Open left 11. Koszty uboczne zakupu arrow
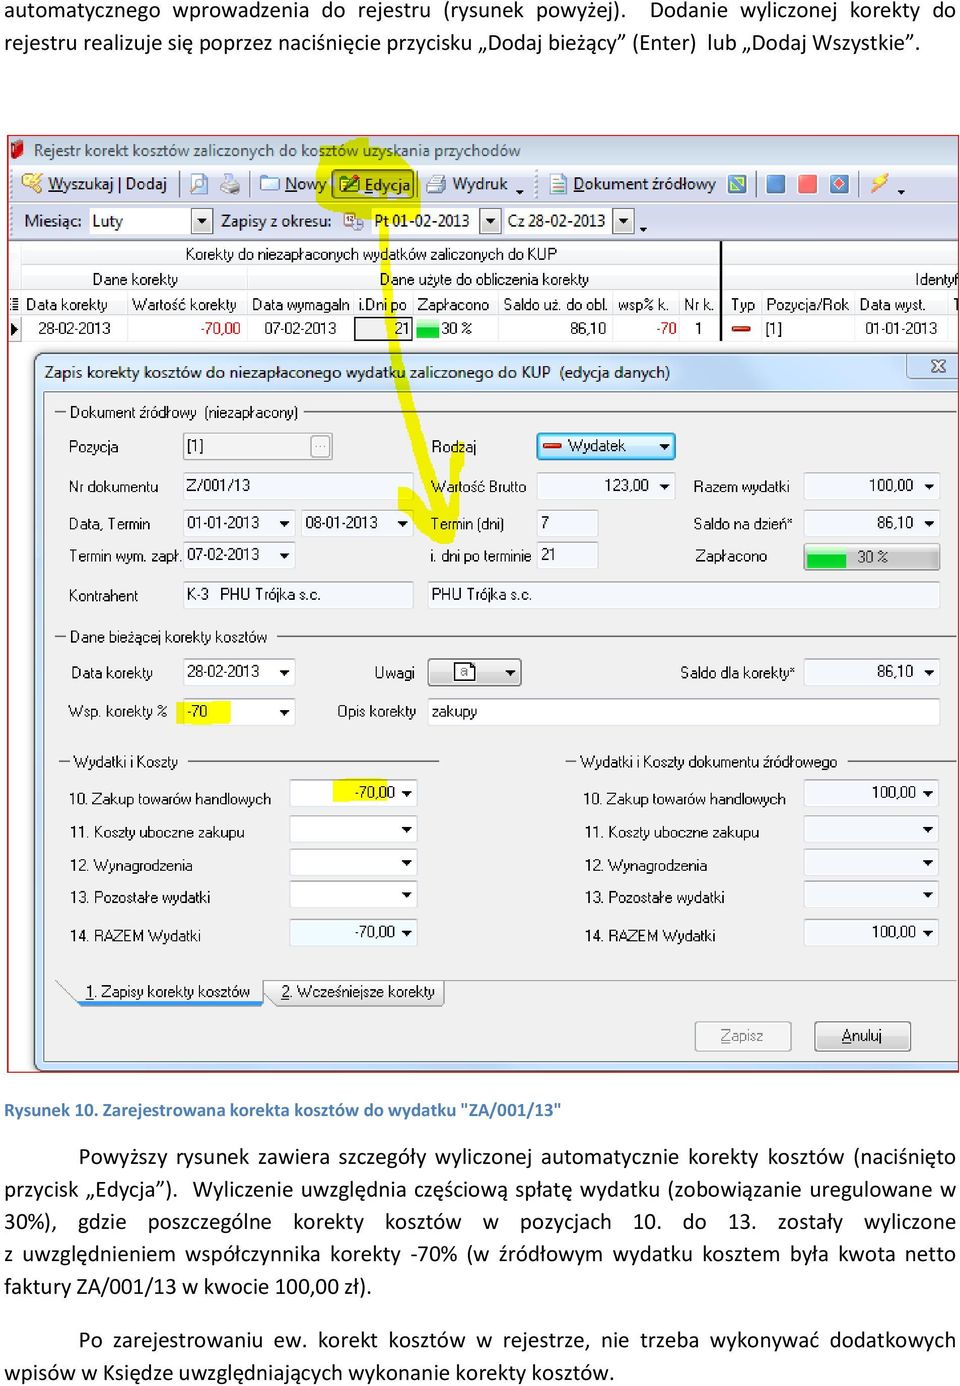The image size is (960, 1386). point(406,829)
